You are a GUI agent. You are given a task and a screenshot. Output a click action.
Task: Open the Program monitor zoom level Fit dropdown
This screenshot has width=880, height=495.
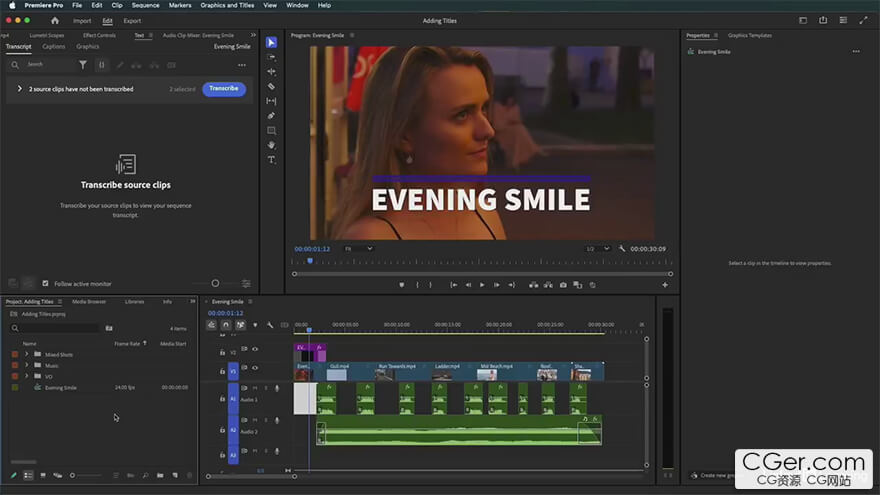pos(358,249)
